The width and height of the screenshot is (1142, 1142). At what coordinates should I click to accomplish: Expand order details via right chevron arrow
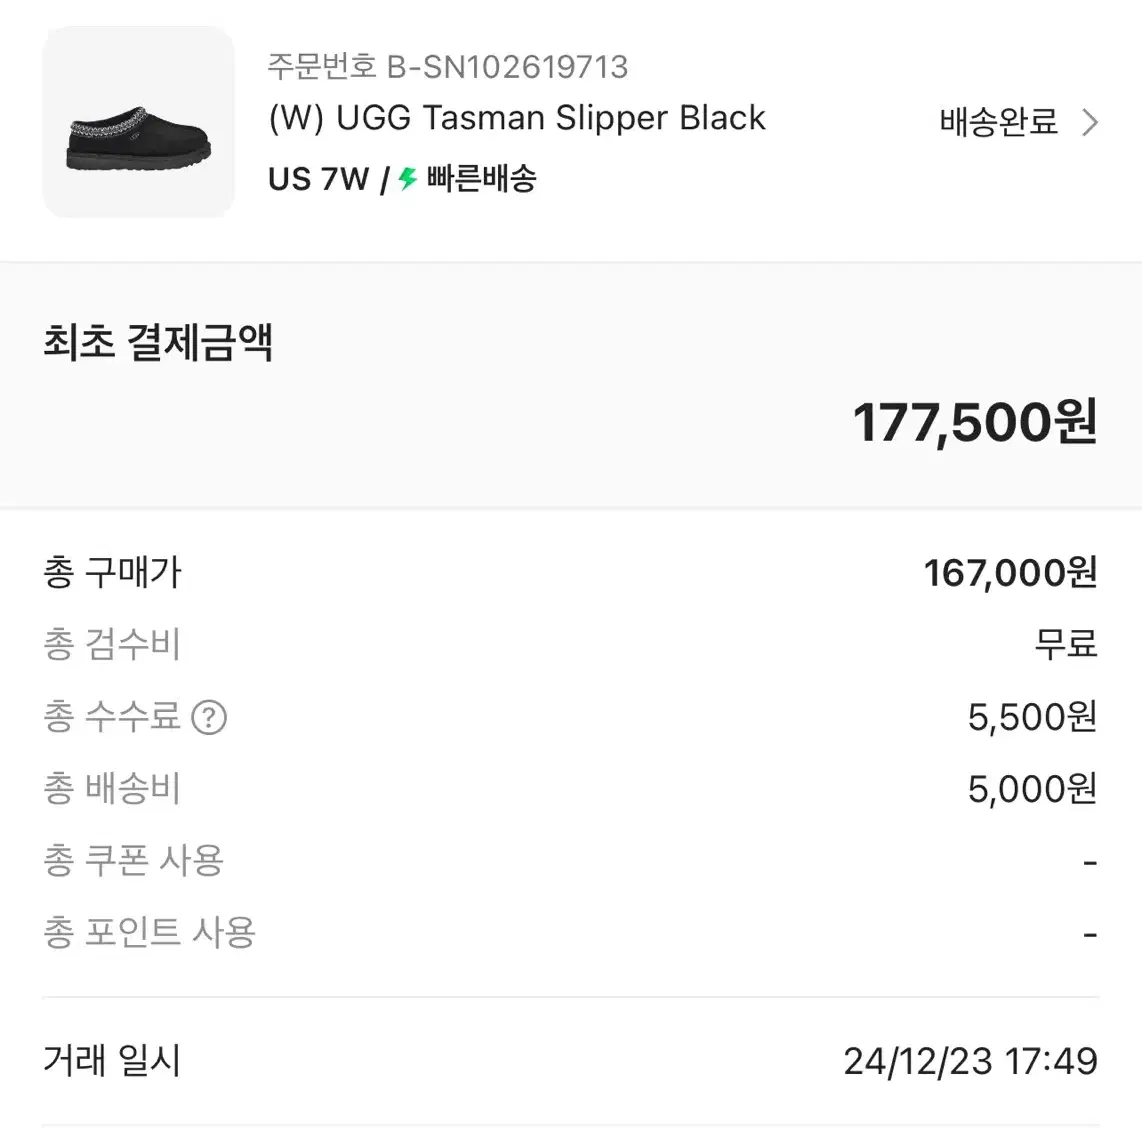pos(1090,122)
